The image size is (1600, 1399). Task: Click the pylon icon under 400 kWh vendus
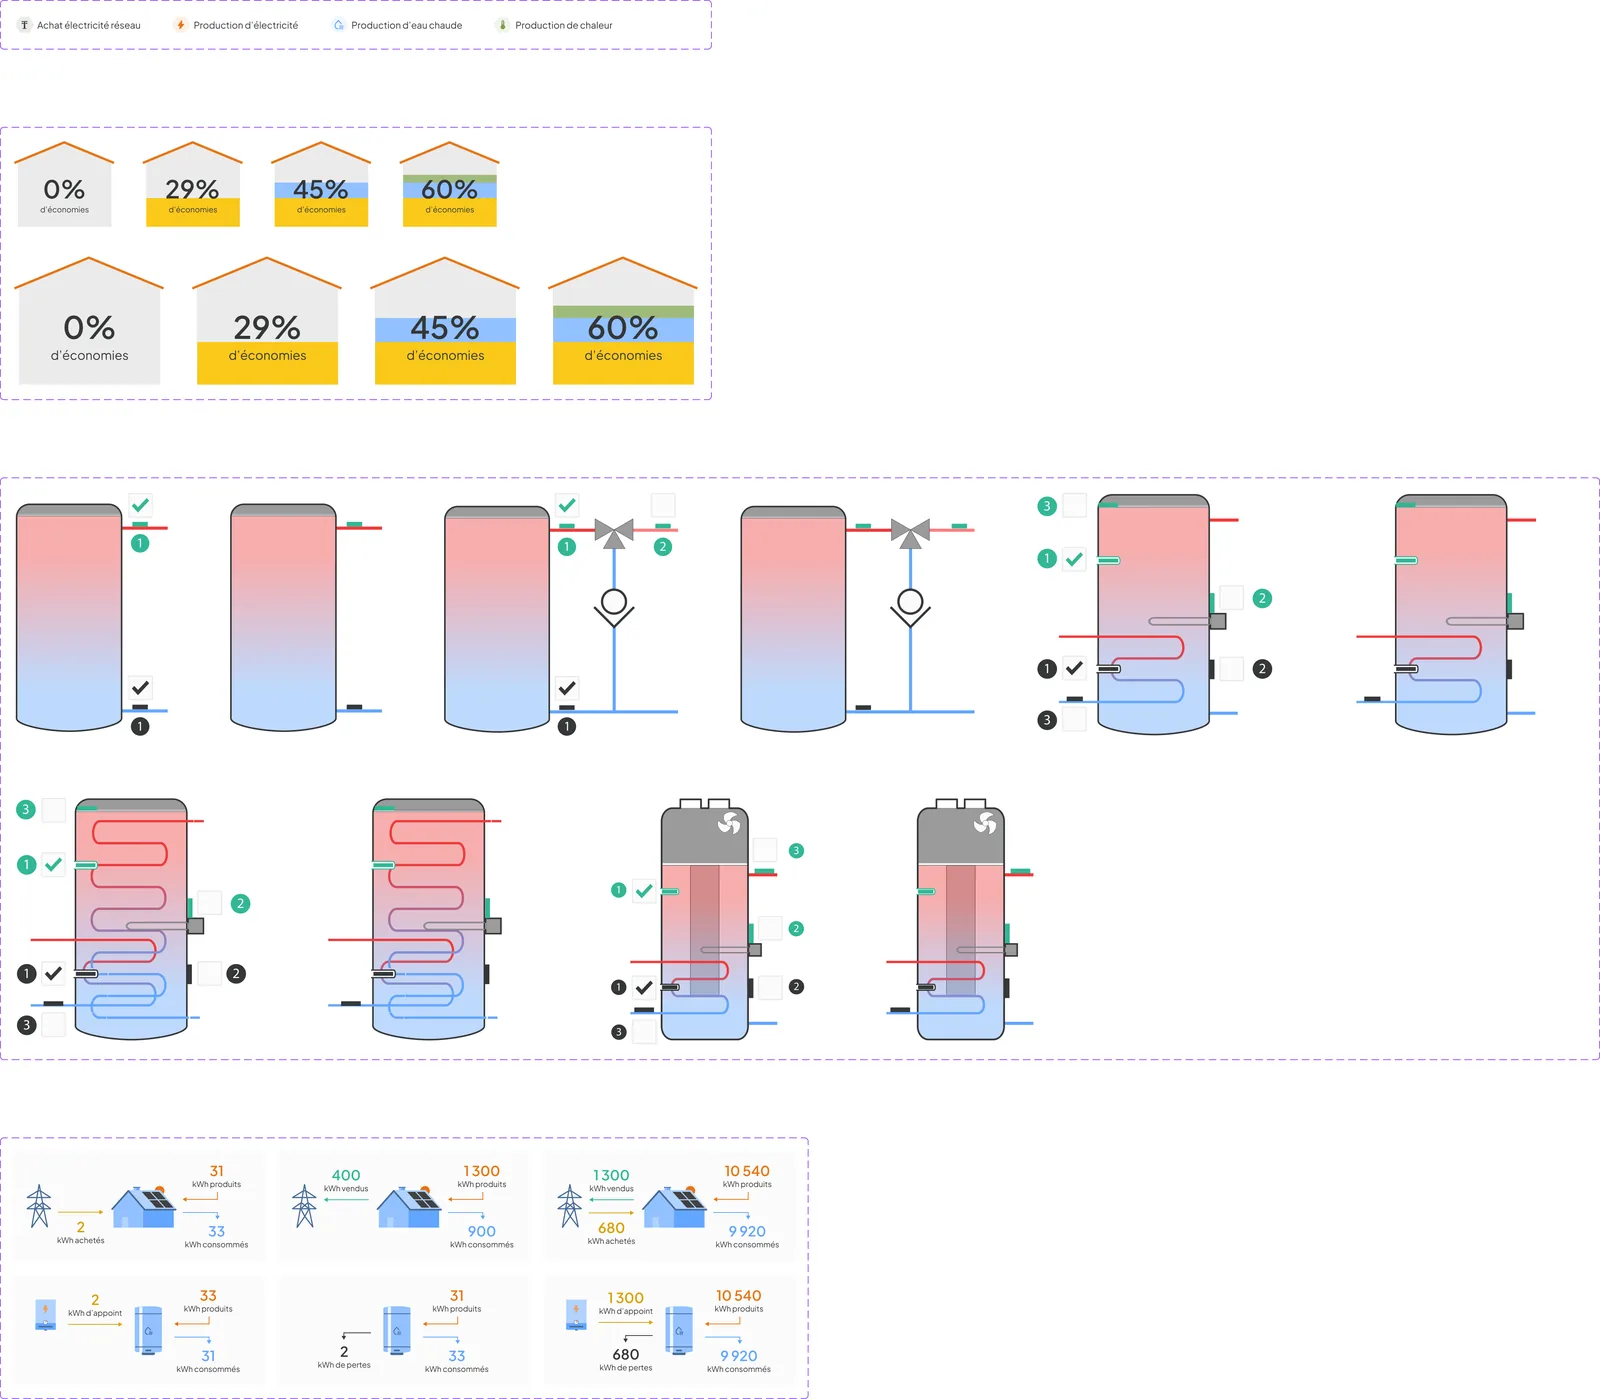(x=304, y=1206)
